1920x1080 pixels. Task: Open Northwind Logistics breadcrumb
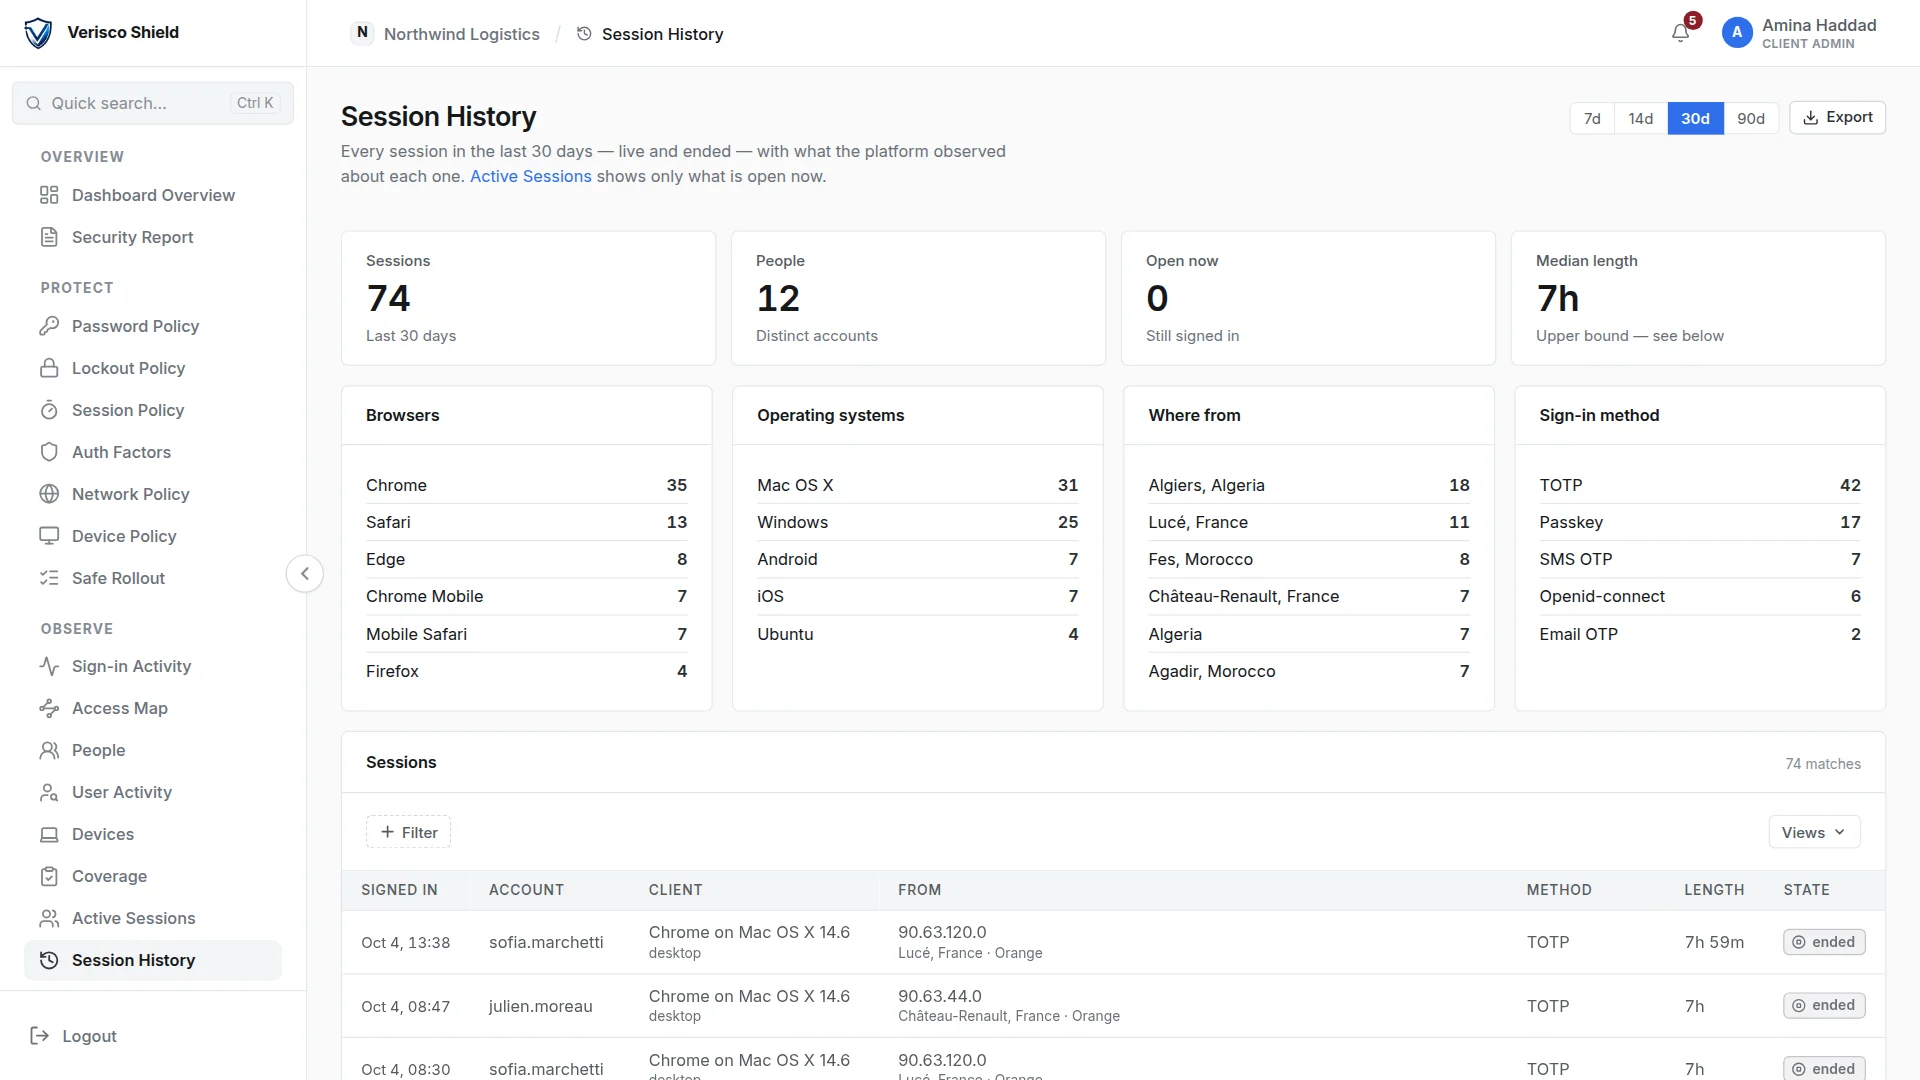coord(446,34)
